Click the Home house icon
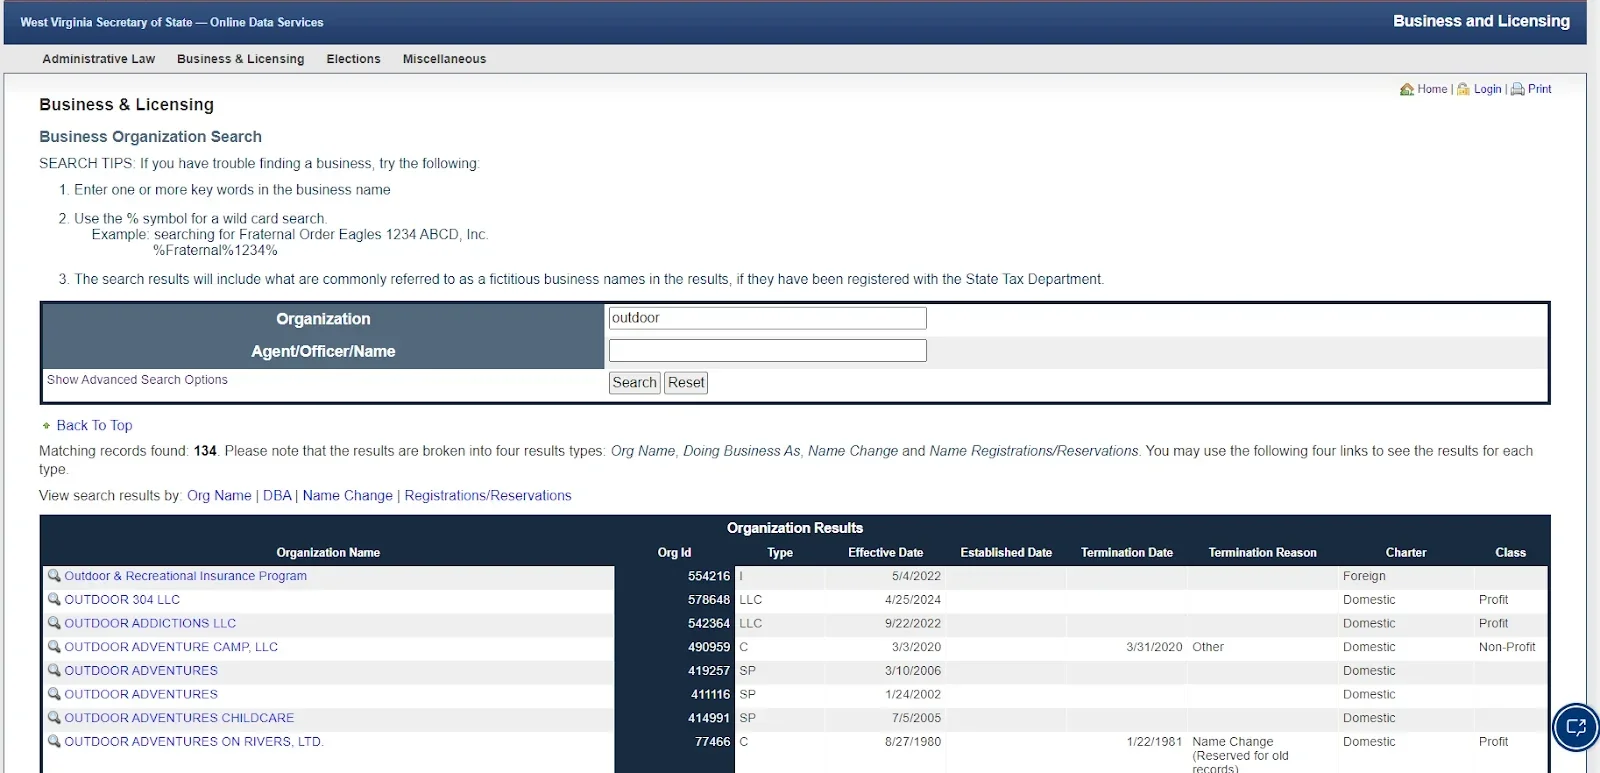 (x=1407, y=89)
